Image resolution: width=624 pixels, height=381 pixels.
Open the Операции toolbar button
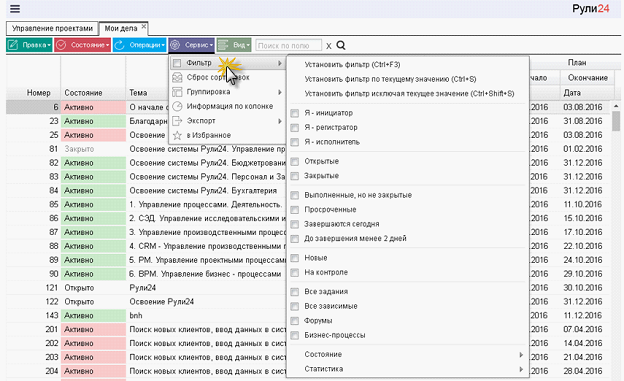tap(140, 45)
